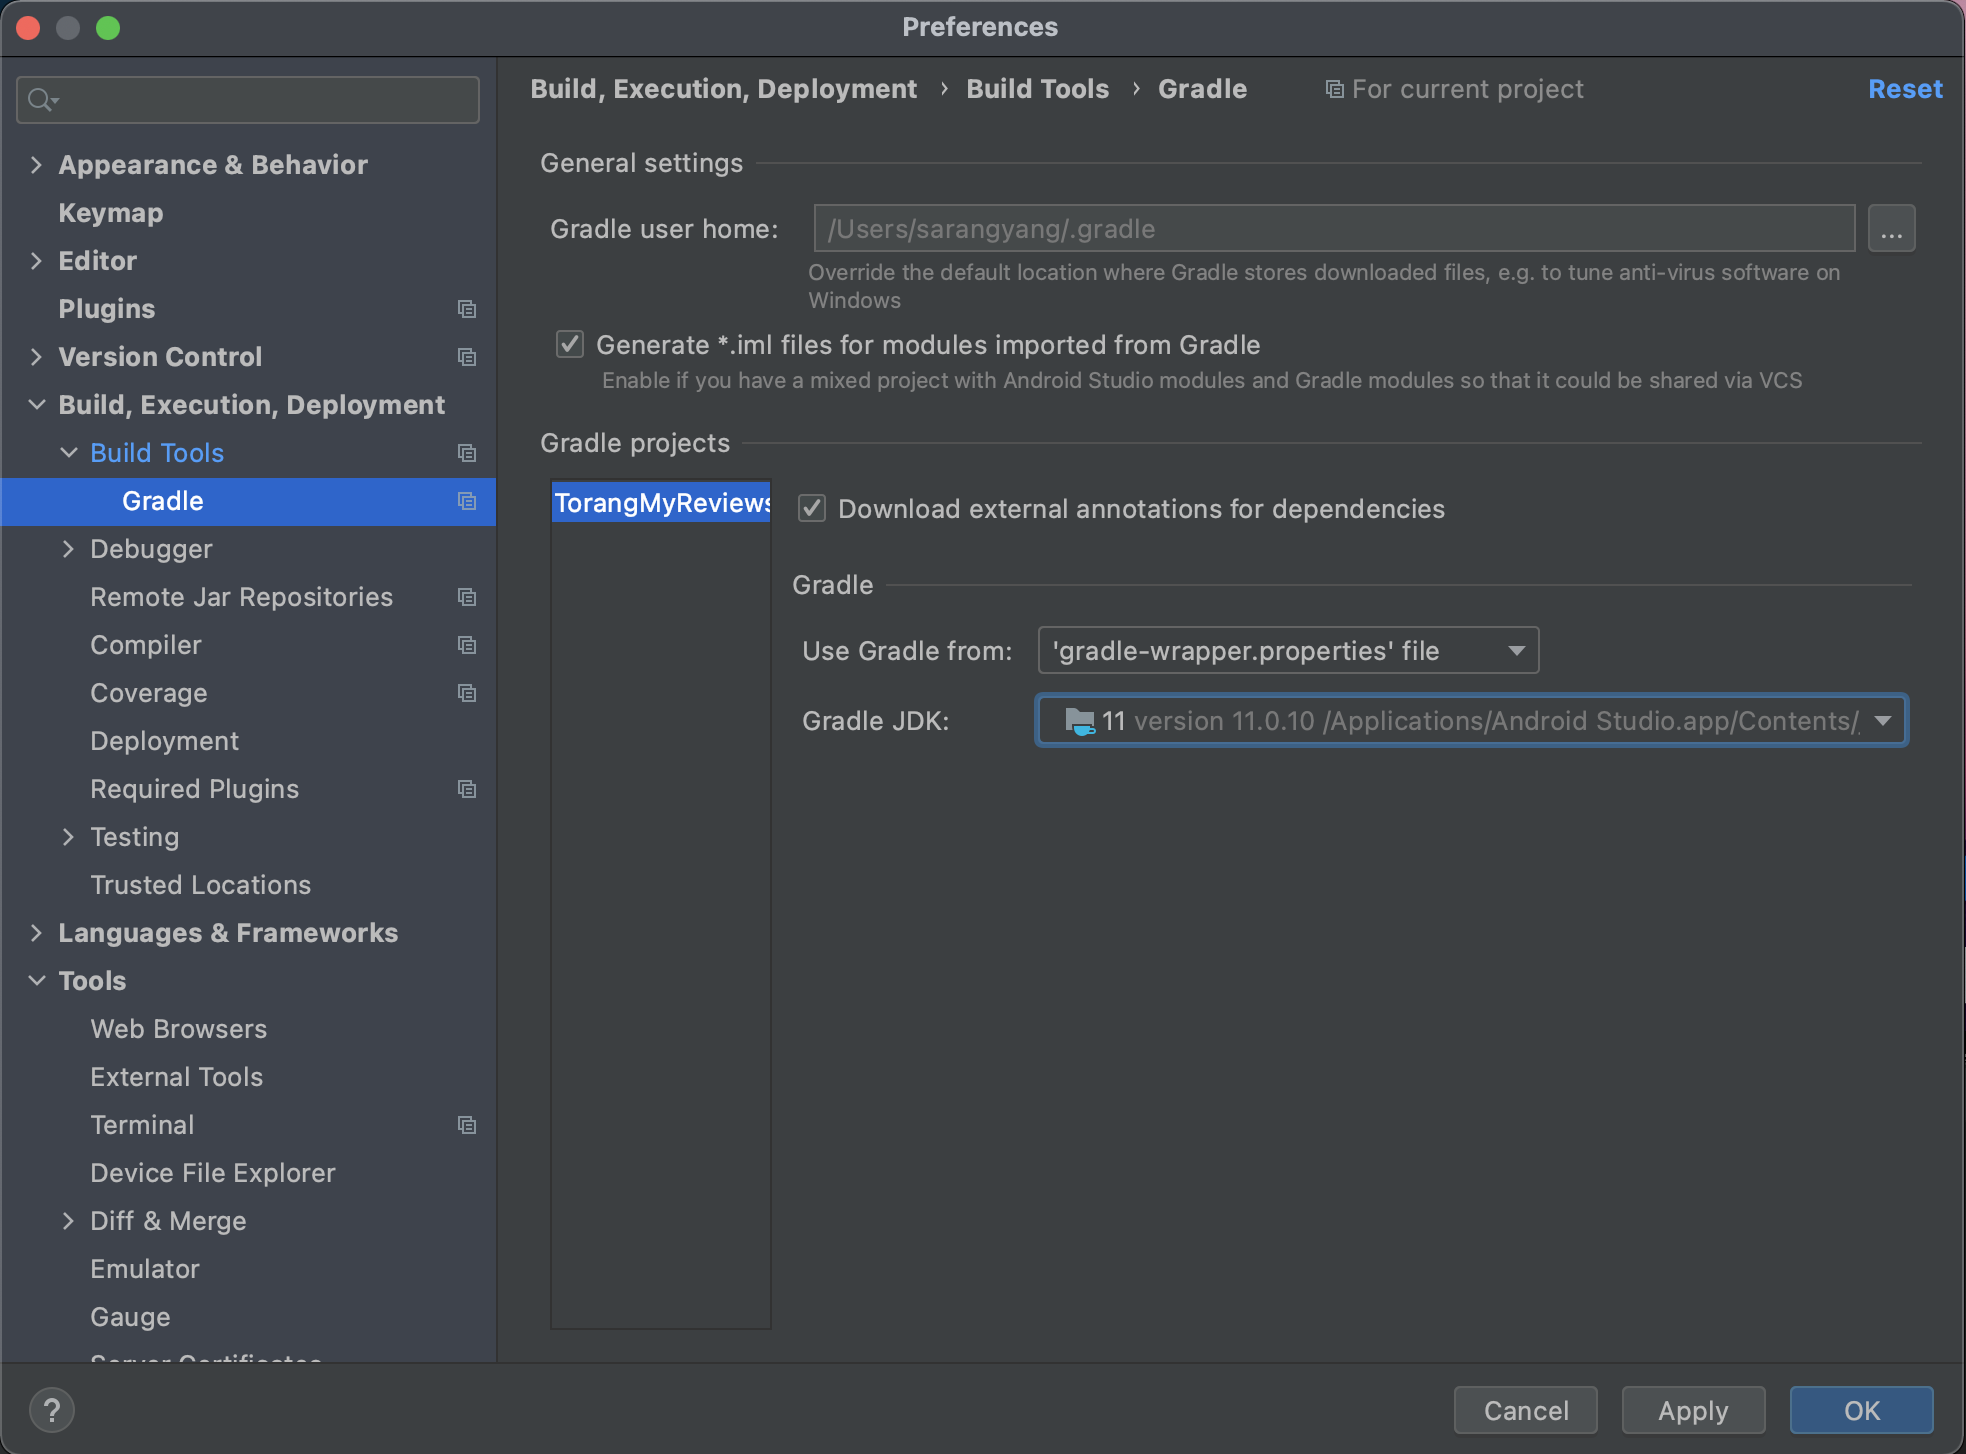Open the Use Gradle from dropdown
Viewport: 1966px width, 1454px height.
1288,651
